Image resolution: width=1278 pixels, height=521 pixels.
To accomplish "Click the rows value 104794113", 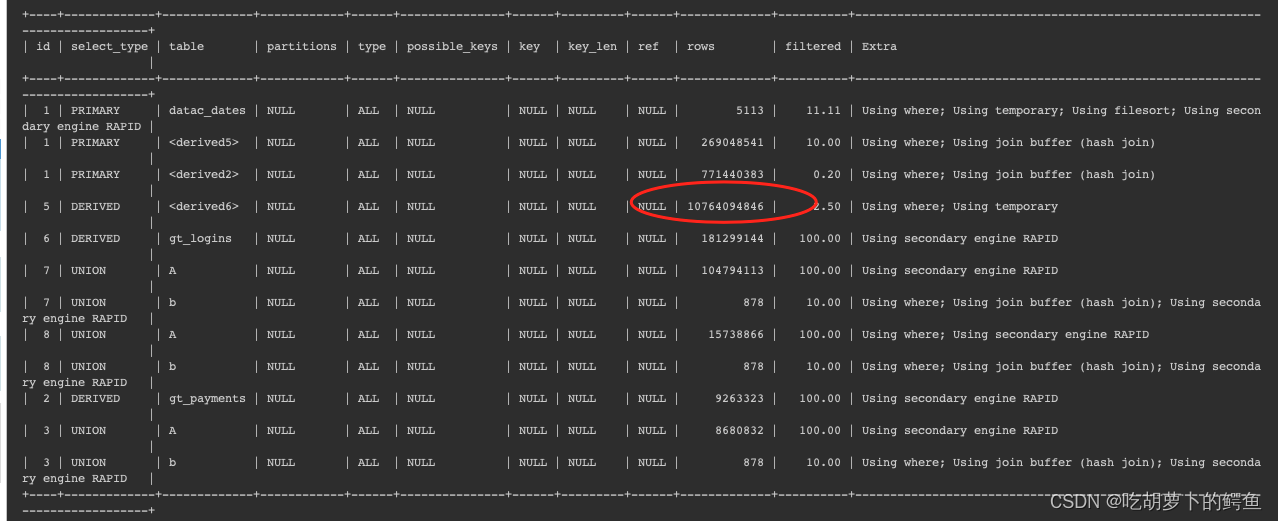I will coord(732,271).
